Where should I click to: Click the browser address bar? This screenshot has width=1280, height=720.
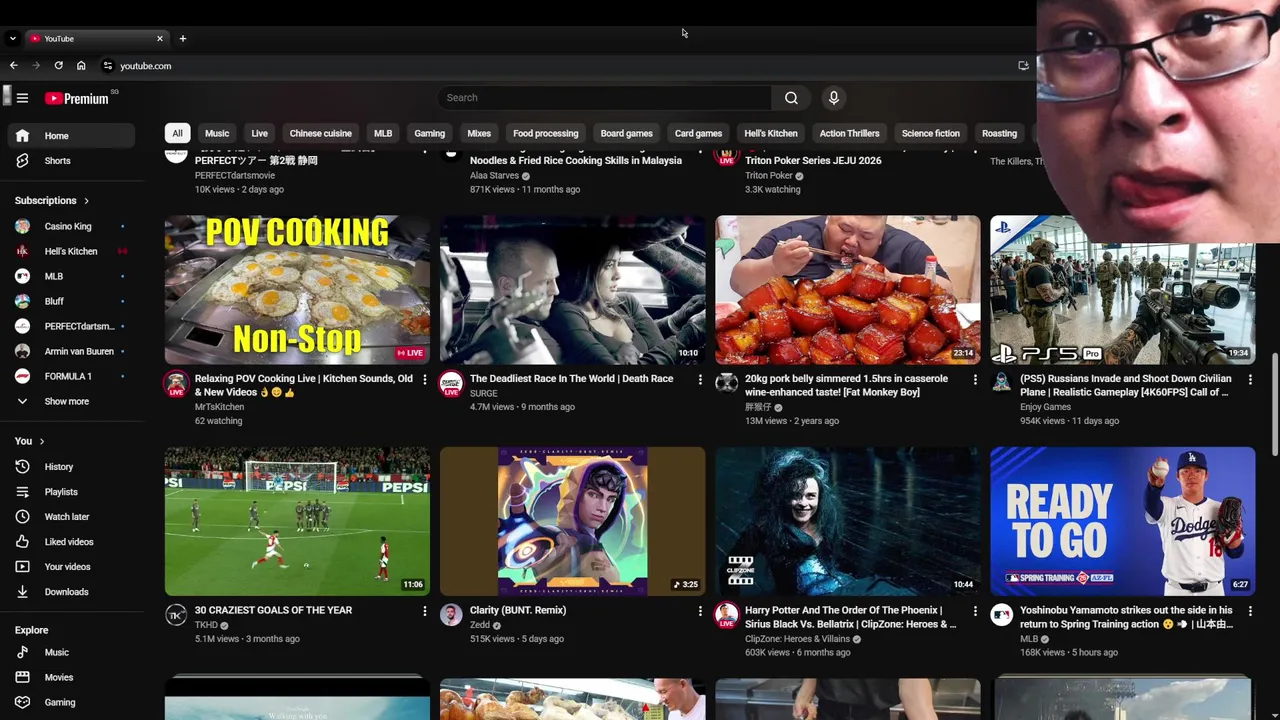coord(558,66)
